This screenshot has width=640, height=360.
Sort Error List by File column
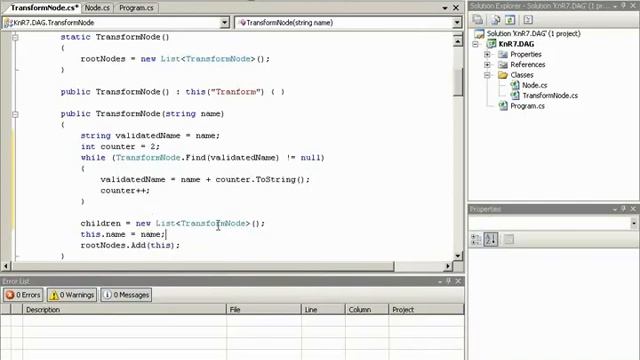point(264,309)
